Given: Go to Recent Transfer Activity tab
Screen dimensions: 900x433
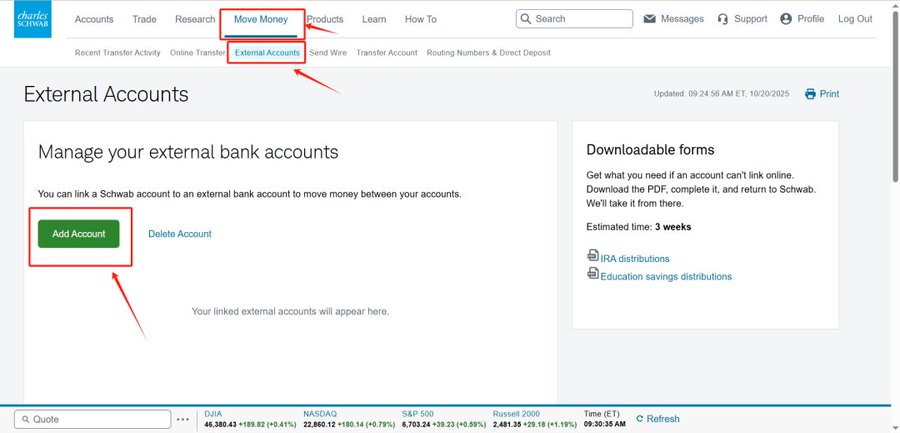Looking at the screenshot, I should pos(118,53).
